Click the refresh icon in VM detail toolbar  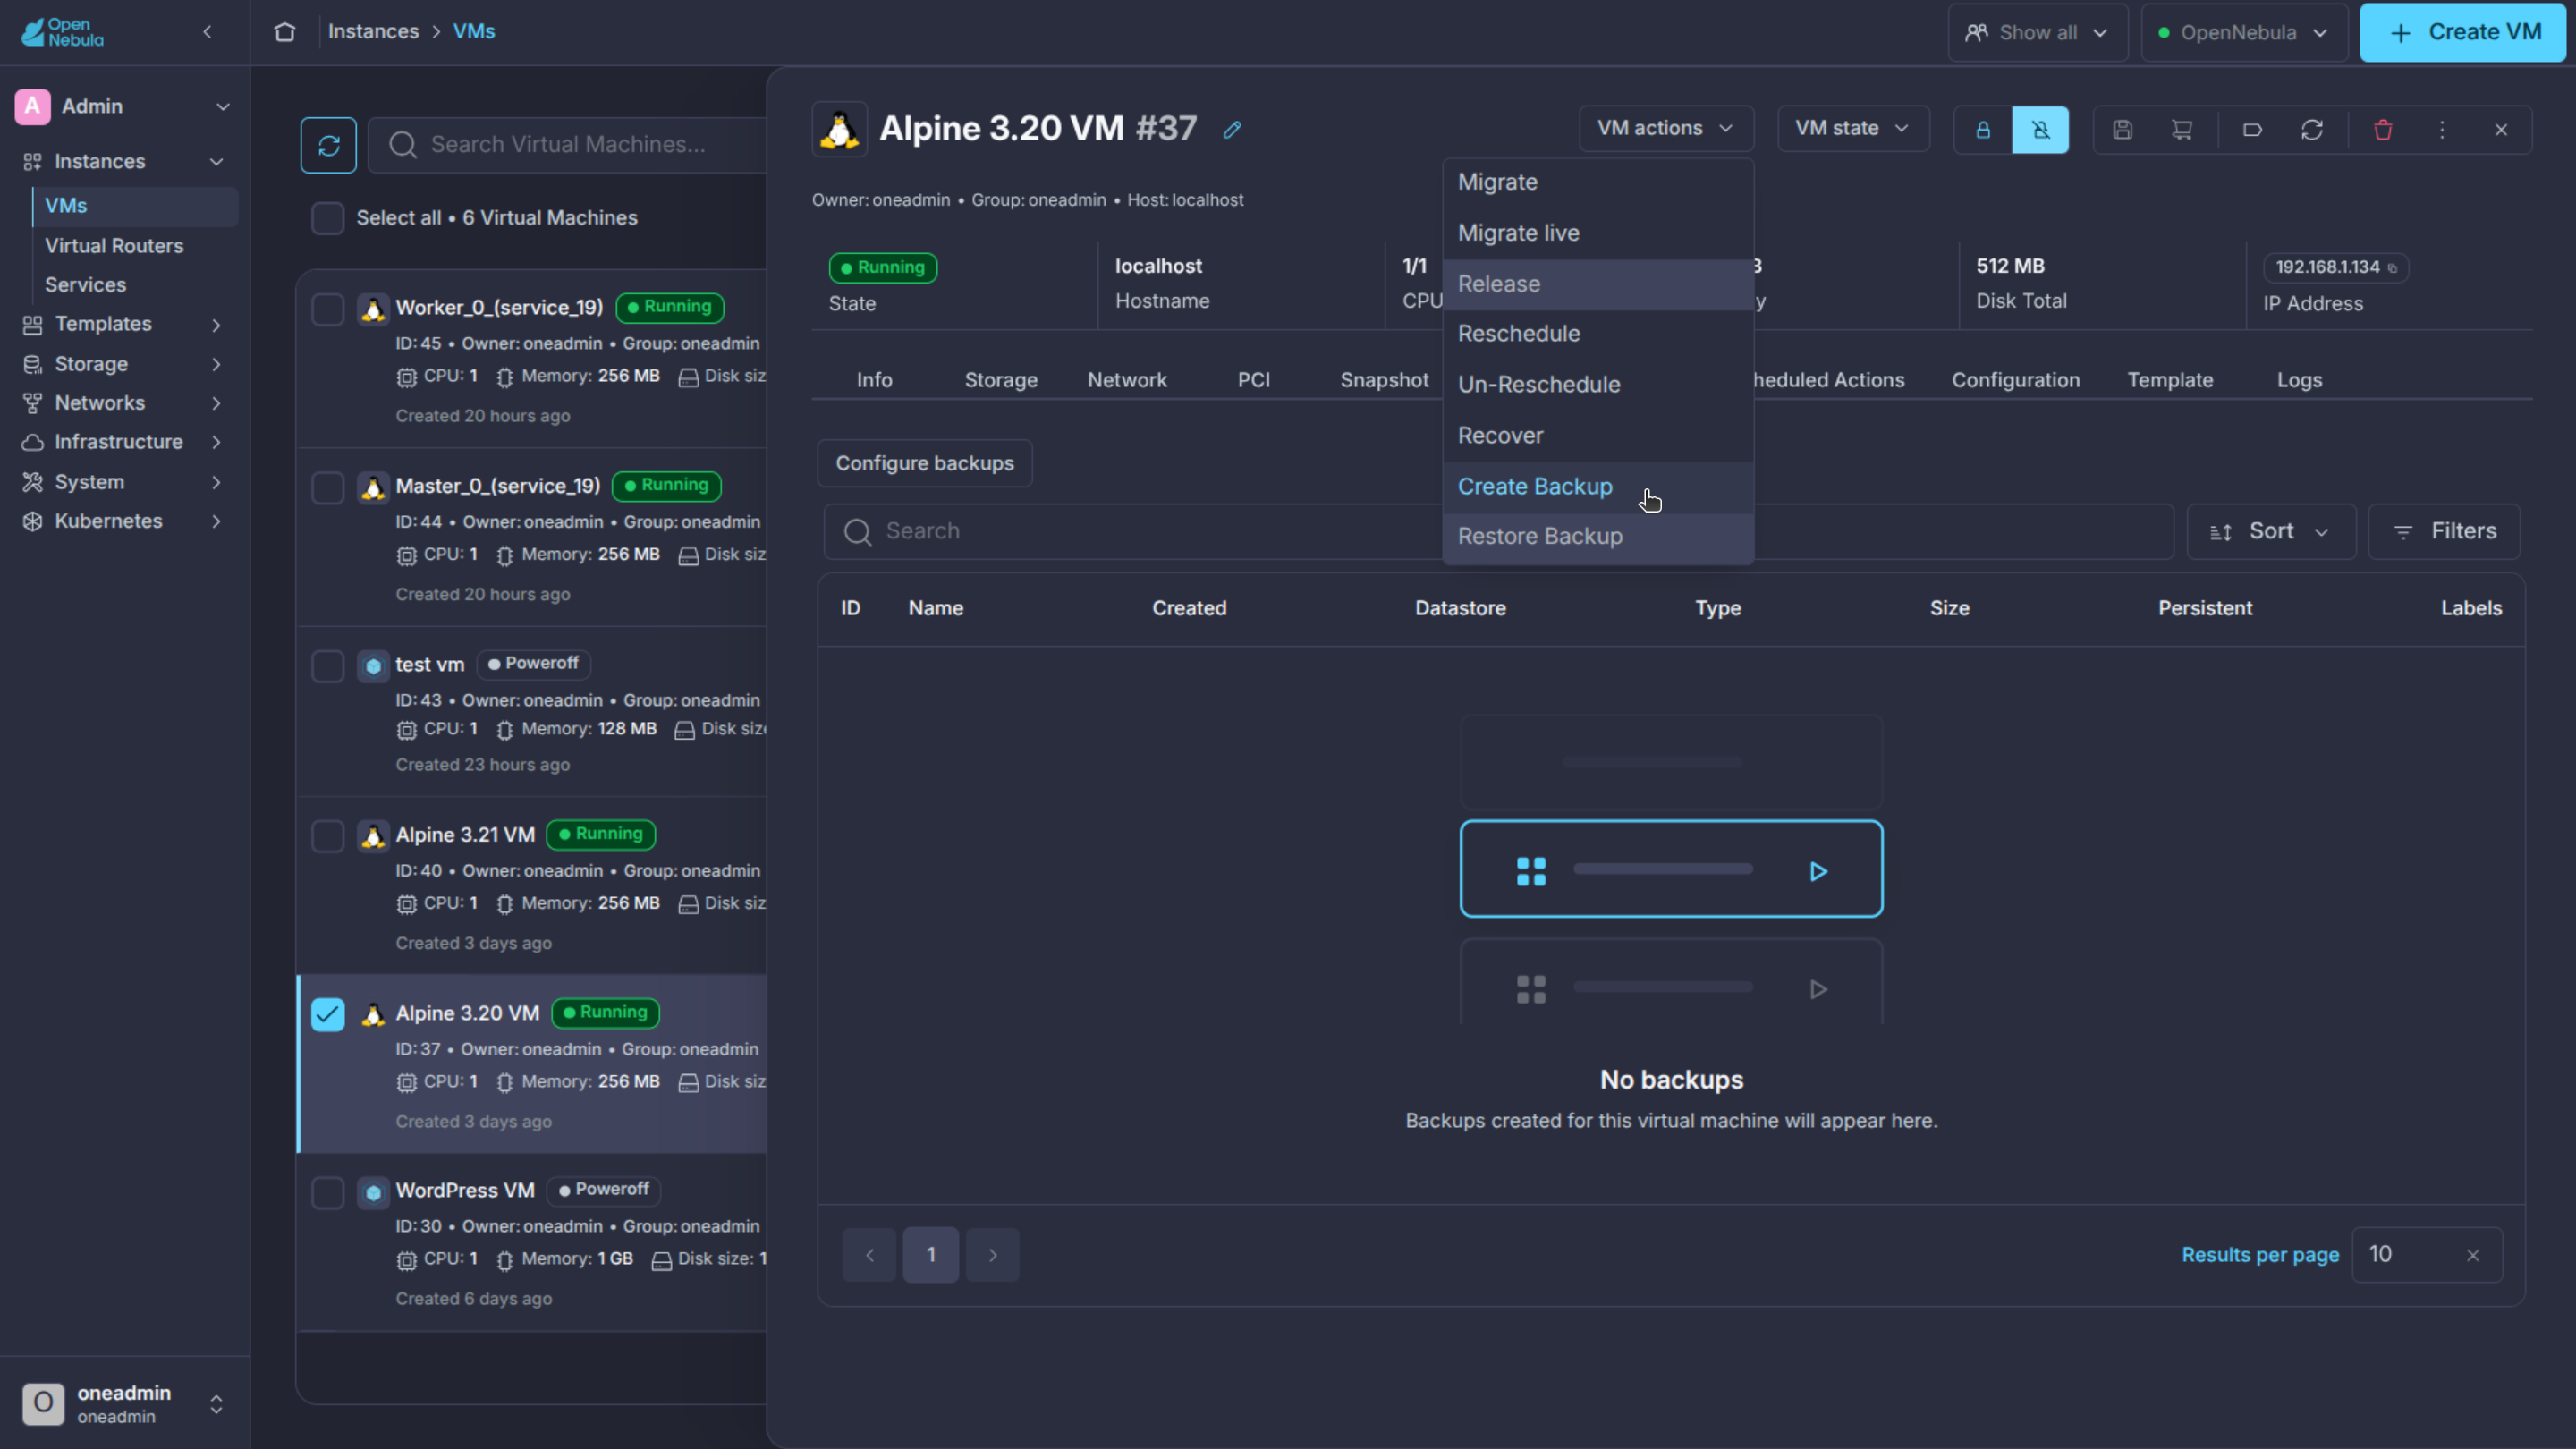[2312, 130]
